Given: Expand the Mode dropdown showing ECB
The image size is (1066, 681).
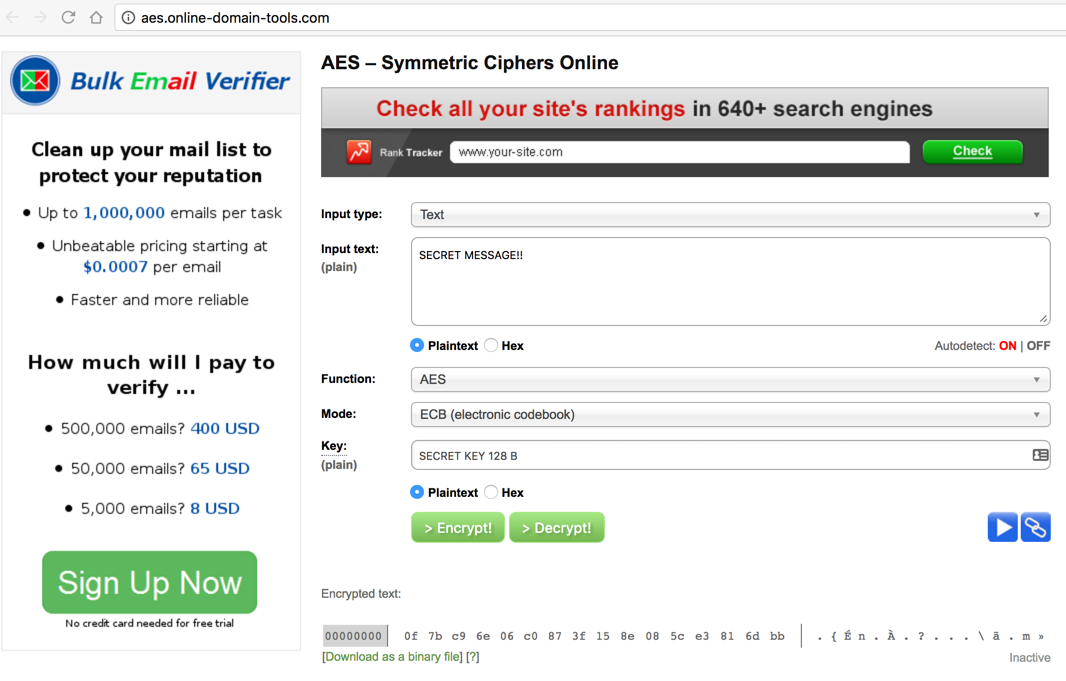Looking at the screenshot, I should (730, 415).
